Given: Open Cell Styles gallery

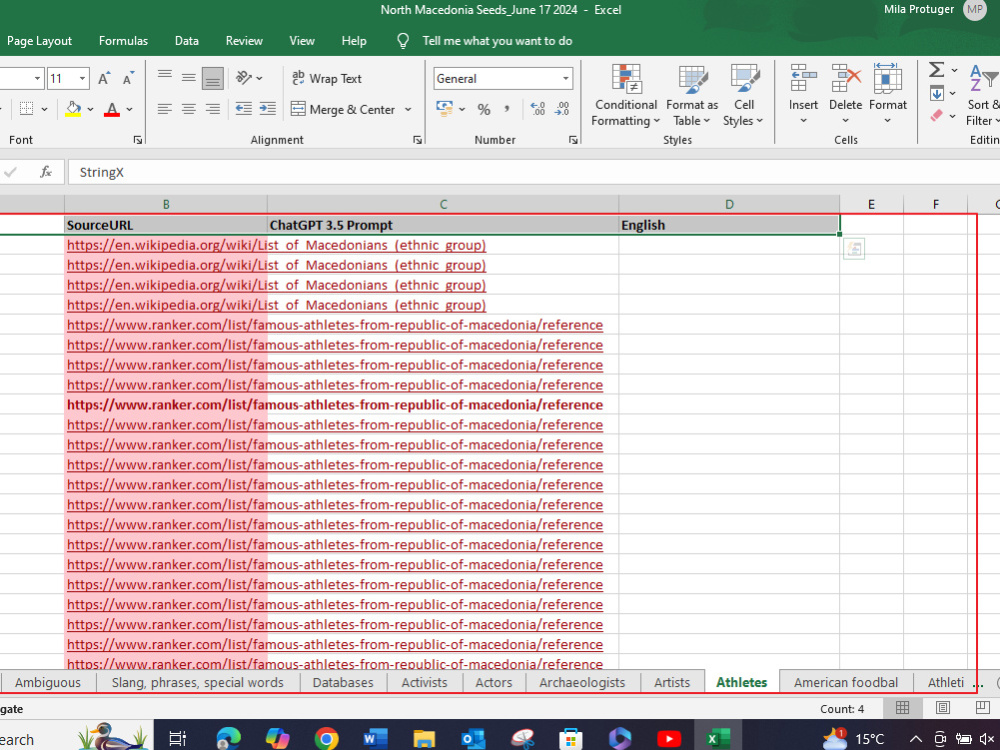Looking at the screenshot, I should [x=744, y=95].
